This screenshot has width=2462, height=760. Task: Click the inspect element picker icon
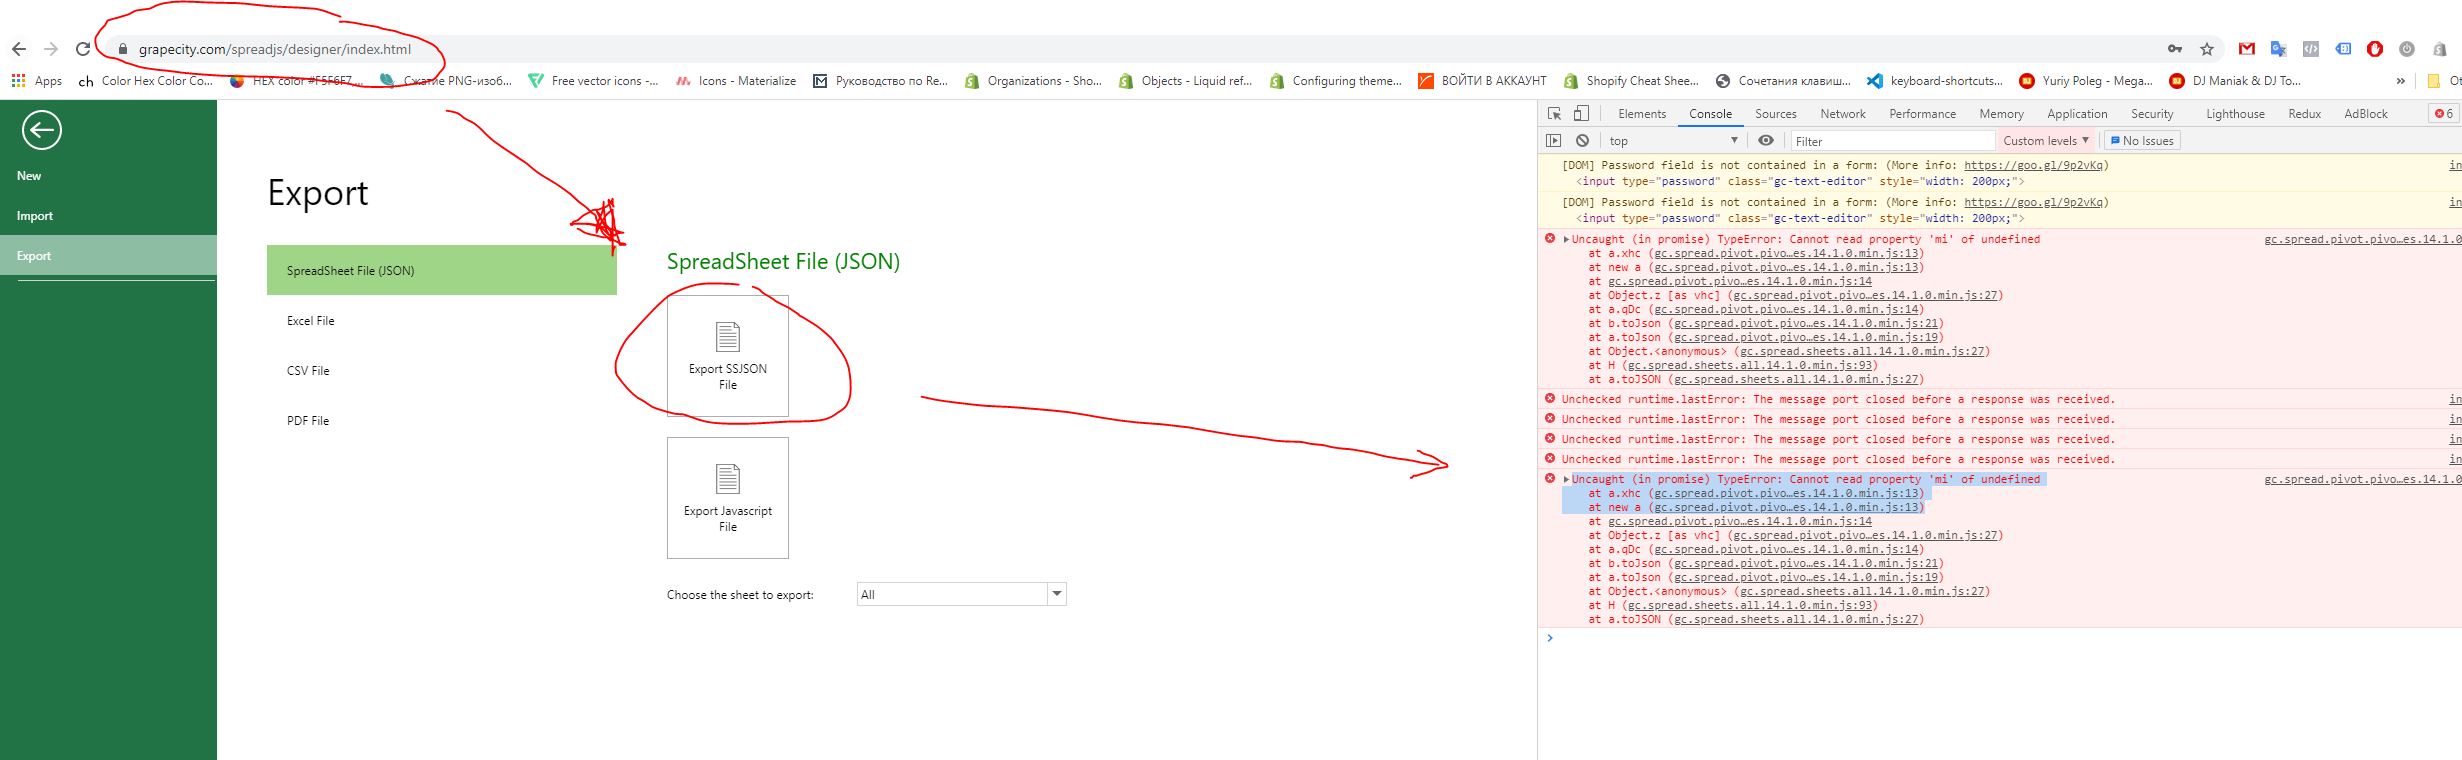(x=1554, y=114)
